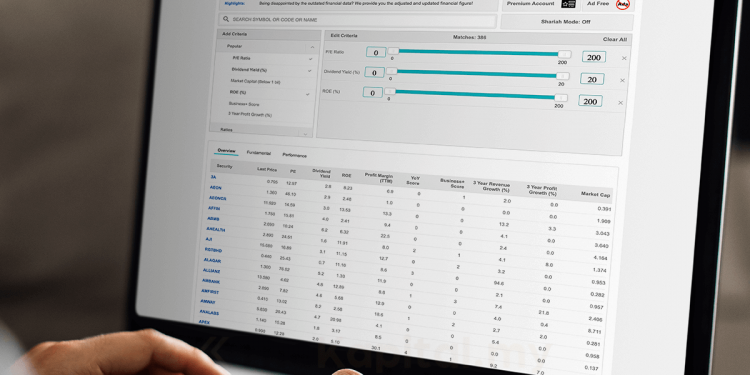
Task: Sort by Business+ Score column header
Action: [452, 183]
